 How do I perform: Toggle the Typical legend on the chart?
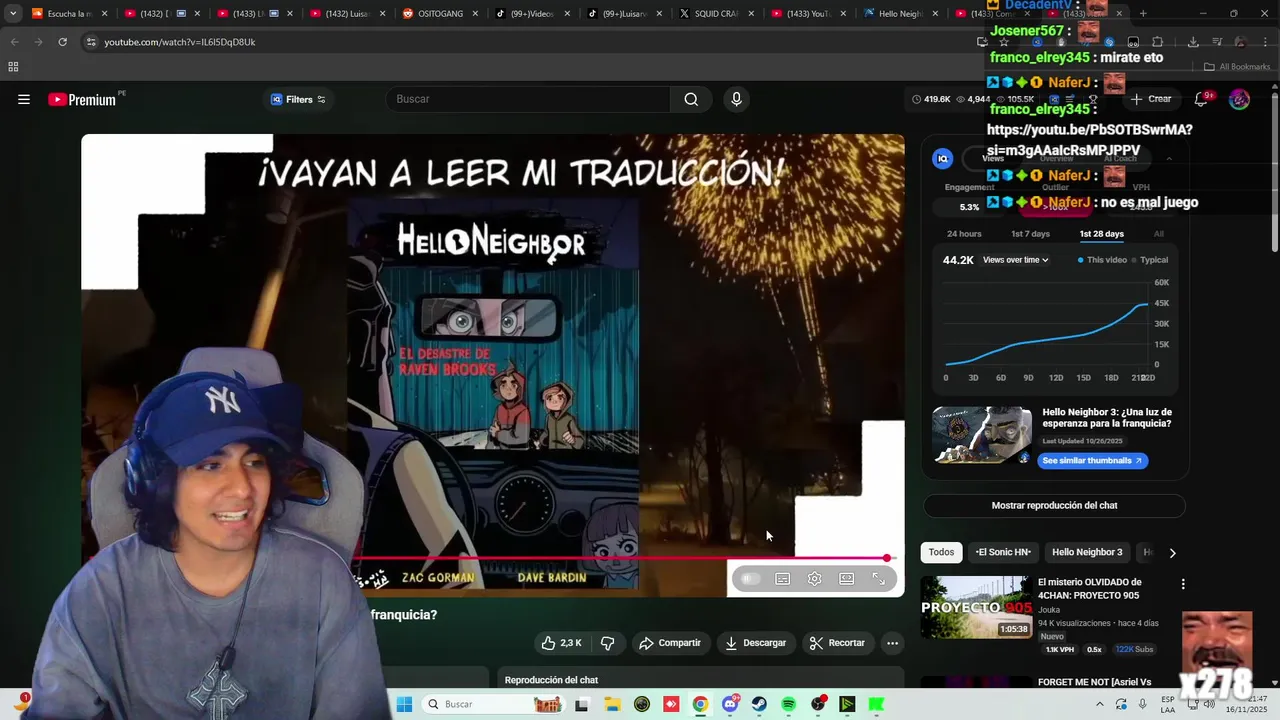tap(1150, 260)
